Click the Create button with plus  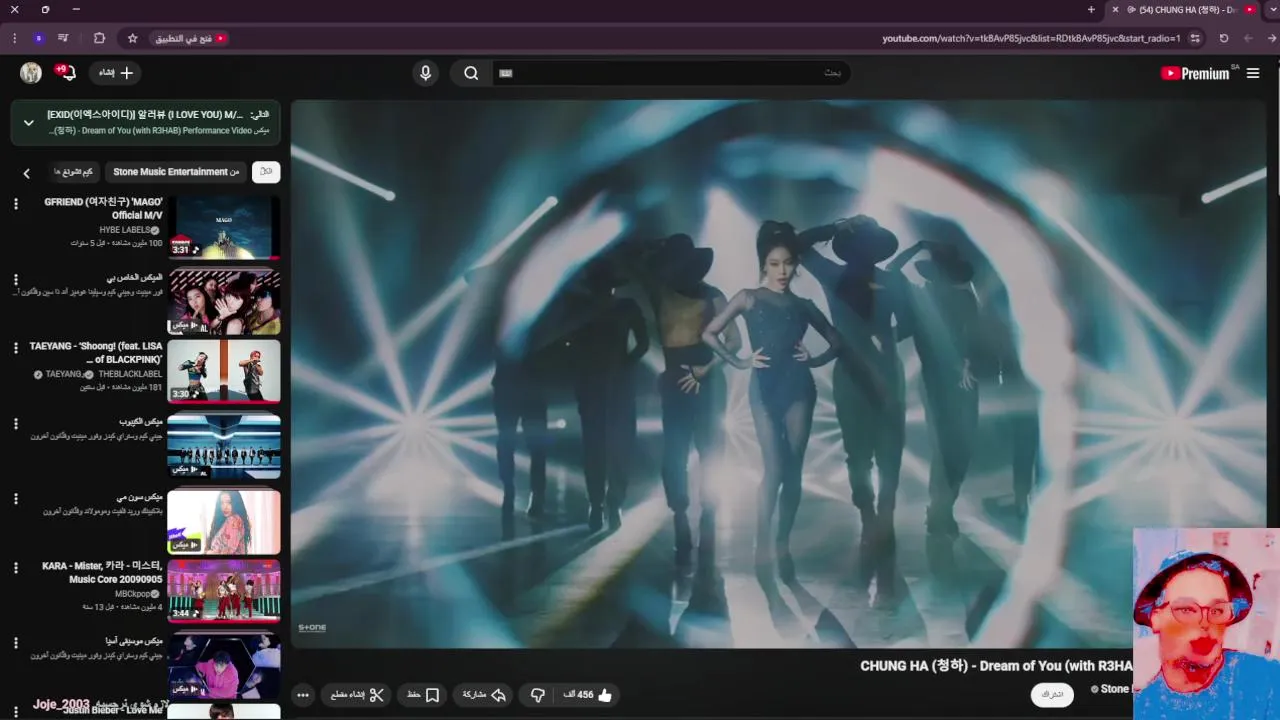coord(116,73)
